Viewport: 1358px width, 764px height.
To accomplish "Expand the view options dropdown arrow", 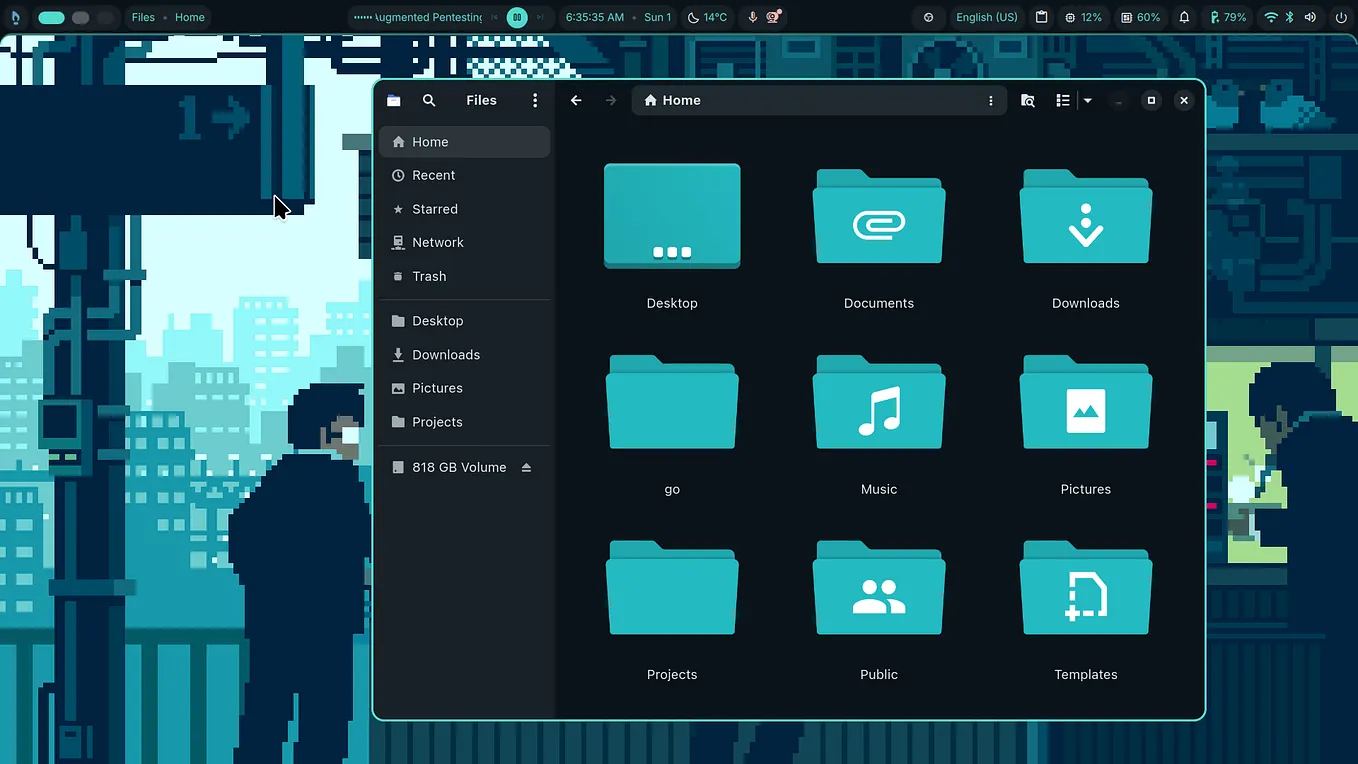I will (1088, 100).
